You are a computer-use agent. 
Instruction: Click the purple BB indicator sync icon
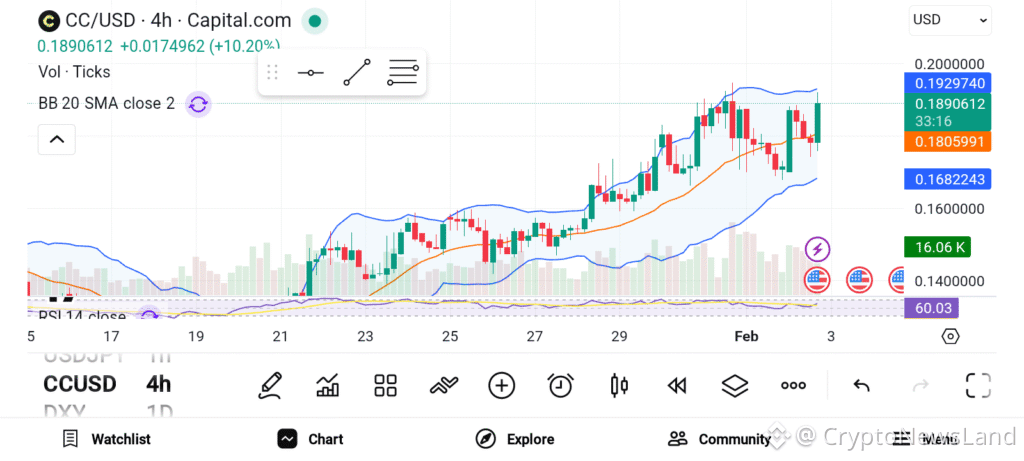(x=198, y=103)
